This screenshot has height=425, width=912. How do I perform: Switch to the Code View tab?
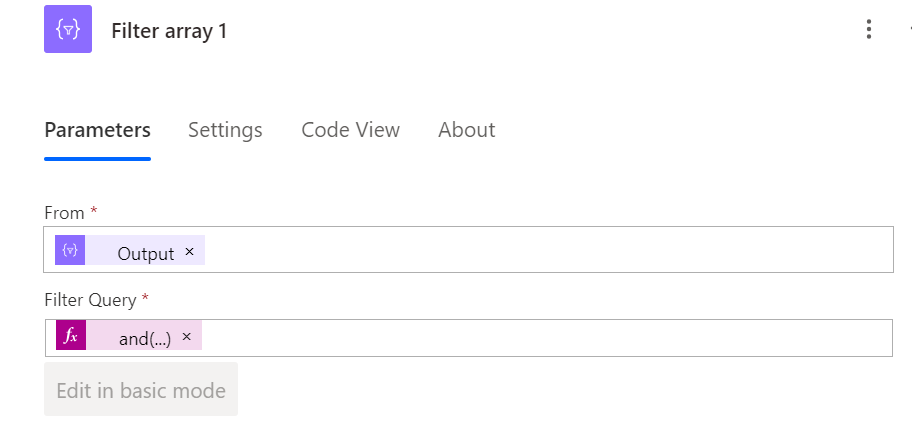point(350,130)
